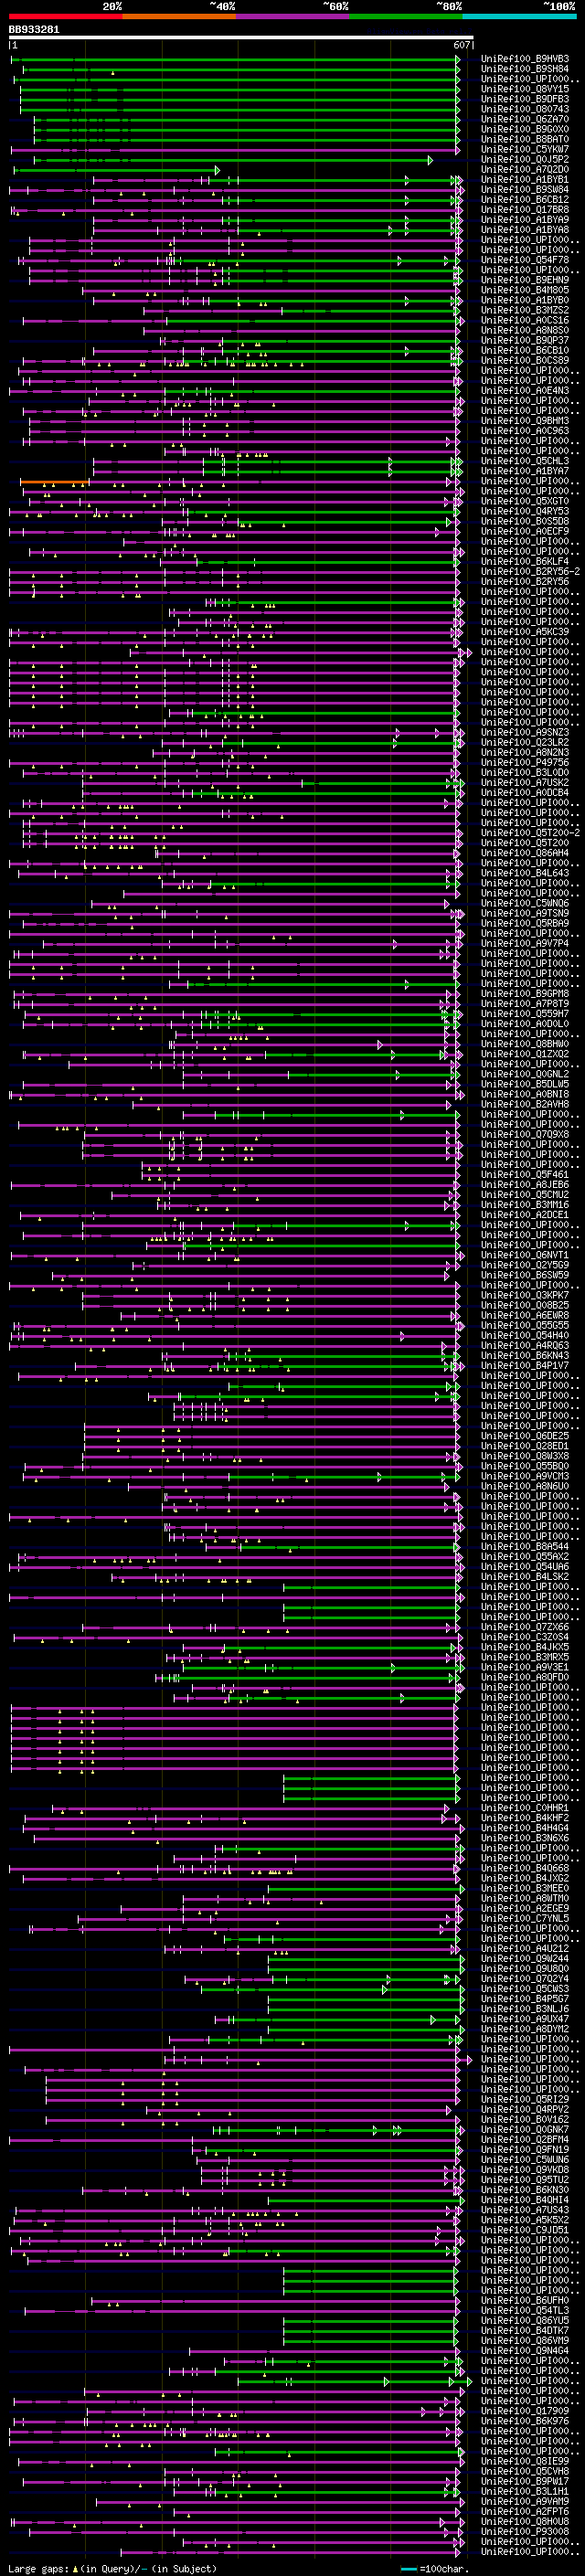Open hit UniRef100_B9DFB3
Viewport: 585px width, 2576px height.
(525, 99)
